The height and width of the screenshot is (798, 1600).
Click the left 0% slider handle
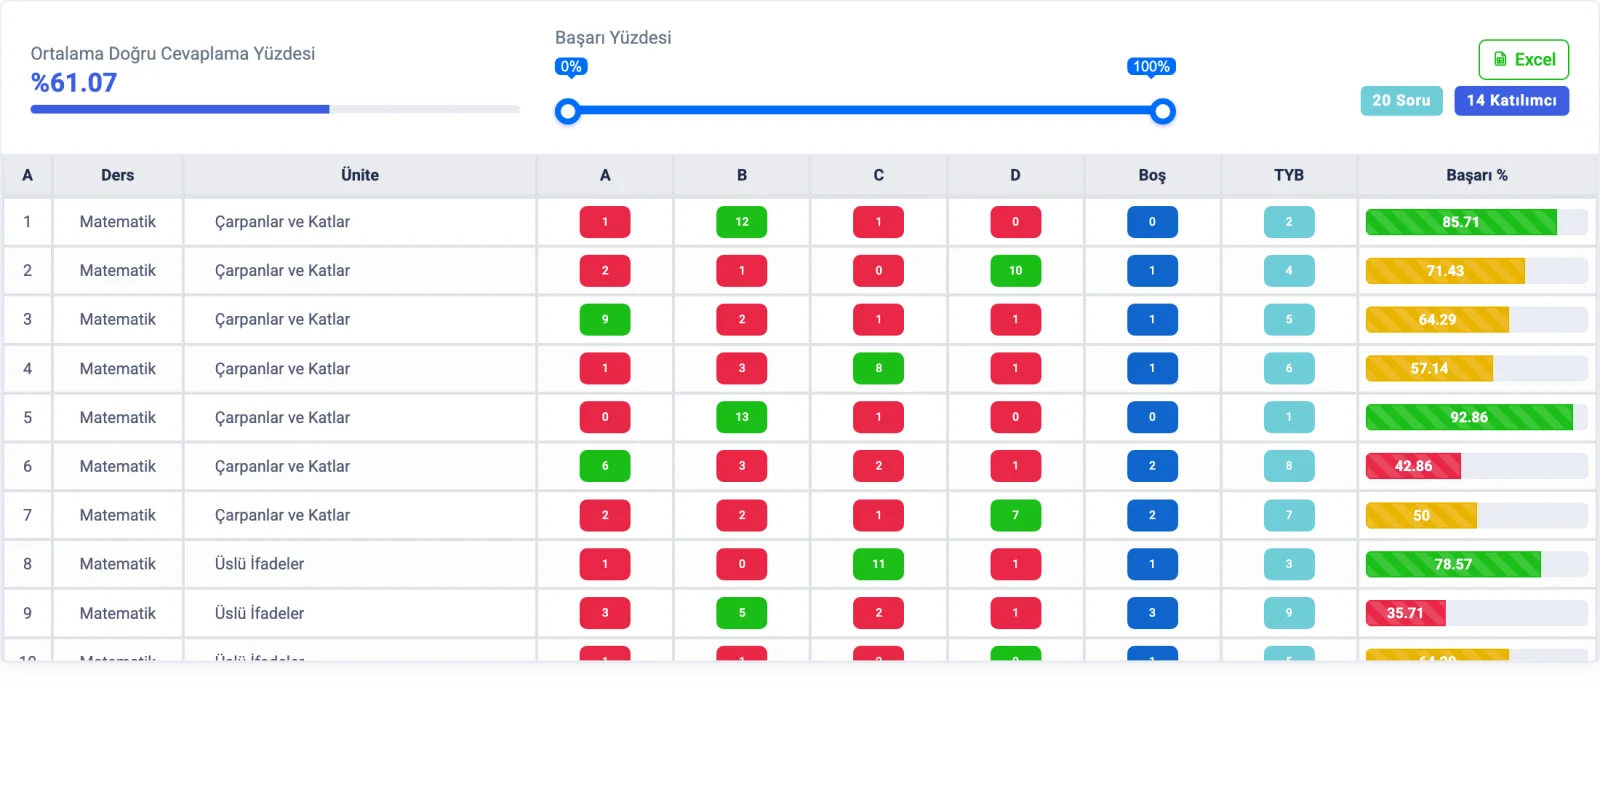[x=568, y=111]
